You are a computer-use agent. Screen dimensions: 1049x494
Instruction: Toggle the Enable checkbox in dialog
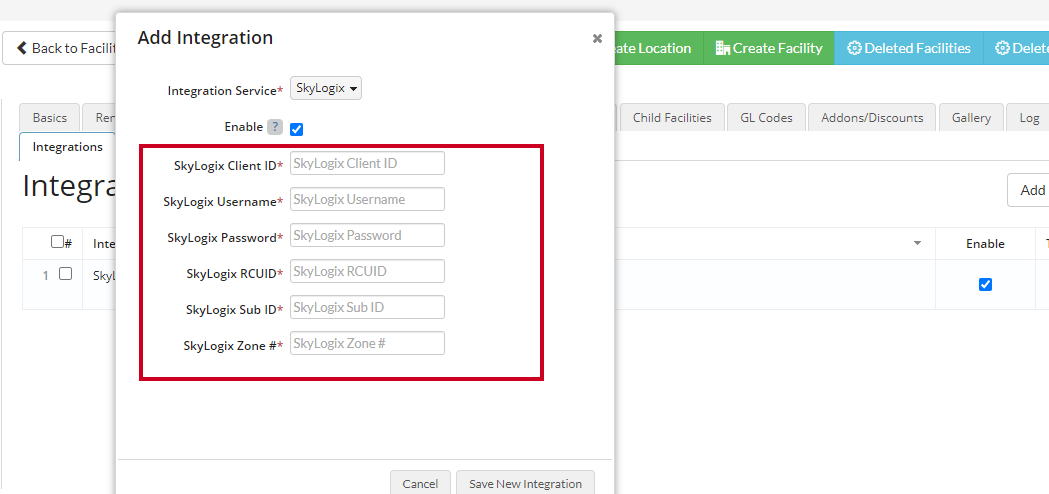[296, 129]
